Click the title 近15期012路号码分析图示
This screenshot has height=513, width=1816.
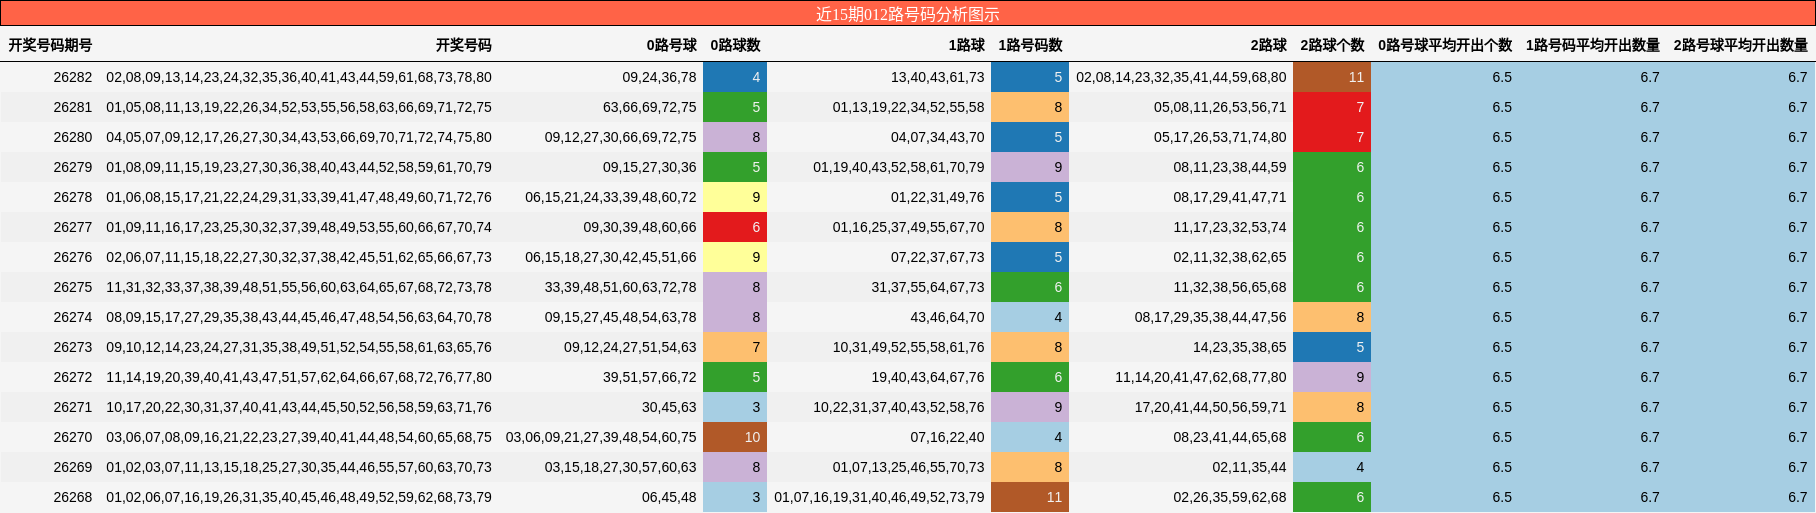tap(907, 14)
